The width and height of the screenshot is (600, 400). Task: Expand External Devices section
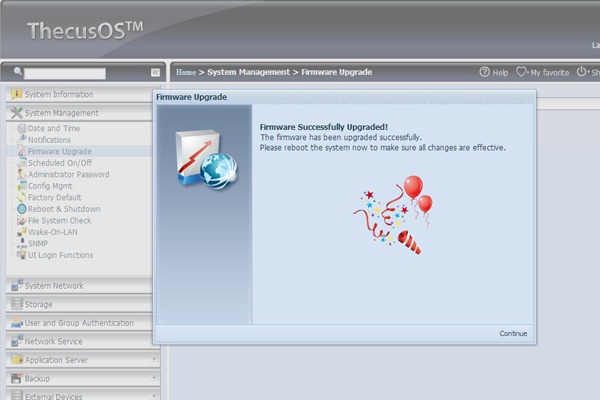click(83, 395)
